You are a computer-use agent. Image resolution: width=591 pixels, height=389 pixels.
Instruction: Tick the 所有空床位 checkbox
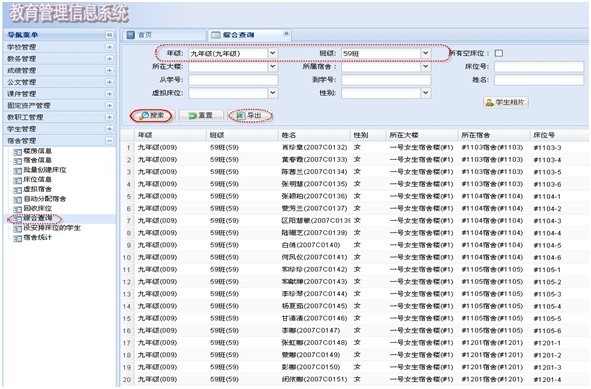click(x=499, y=54)
